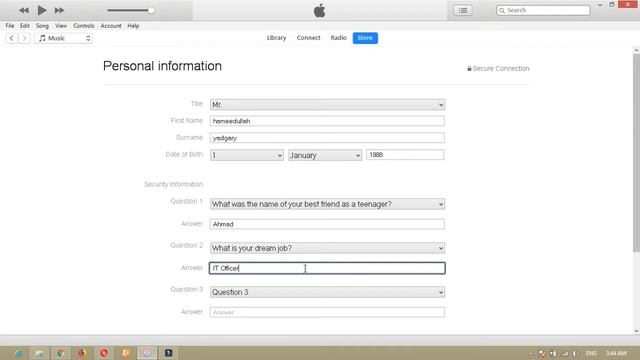Viewport: 640px width, 360px height.
Task: Switch to the Radio tab
Action: click(x=338, y=38)
